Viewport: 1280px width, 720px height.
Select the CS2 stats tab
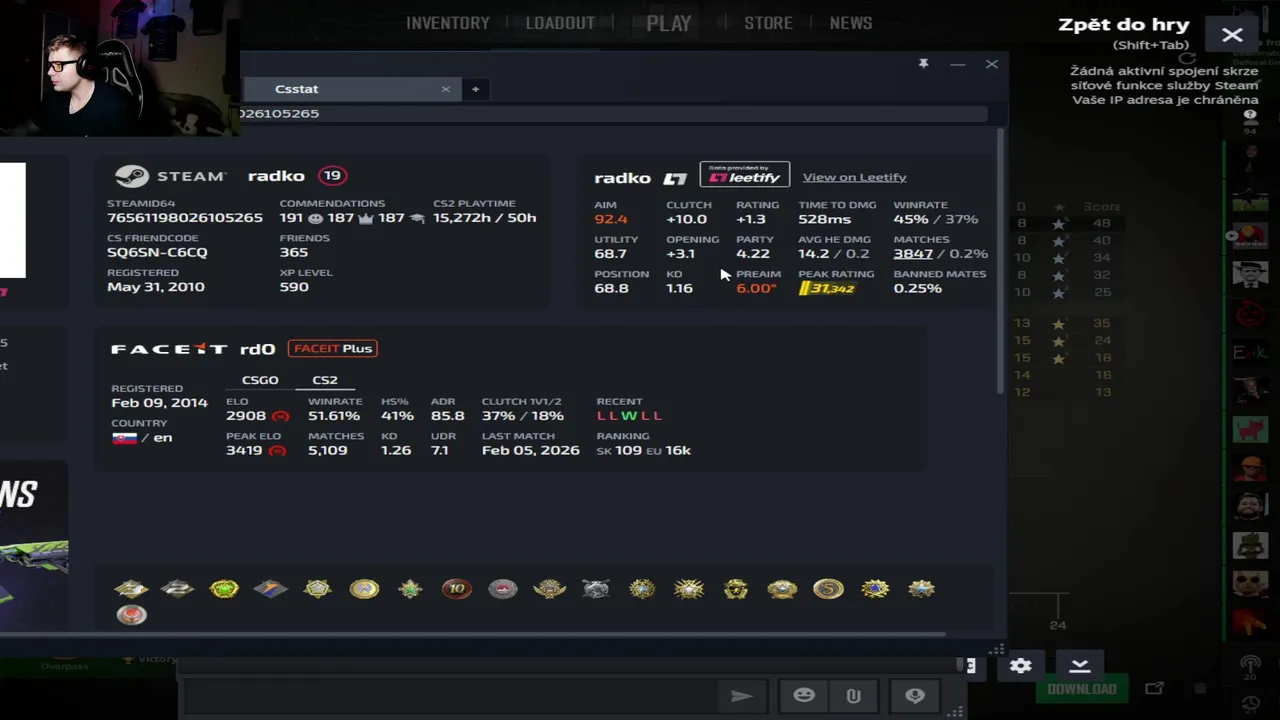point(325,380)
